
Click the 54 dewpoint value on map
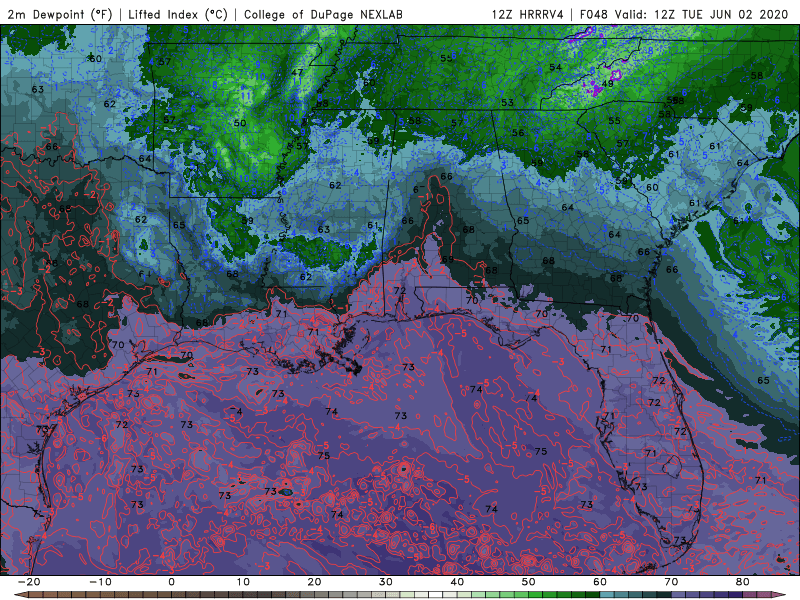[556, 67]
